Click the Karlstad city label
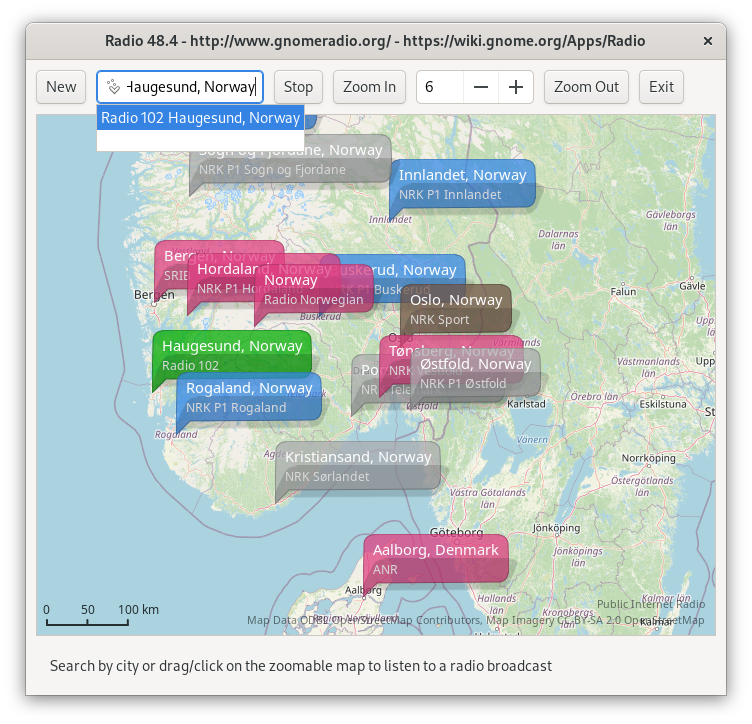Viewport: 752px width, 724px height. tap(526, 404)
